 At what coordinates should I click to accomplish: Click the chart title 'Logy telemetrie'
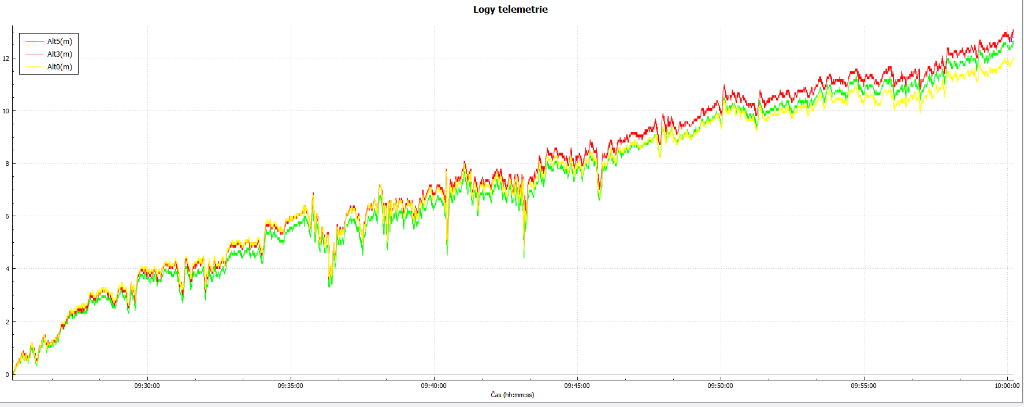(x=510, y=9)
